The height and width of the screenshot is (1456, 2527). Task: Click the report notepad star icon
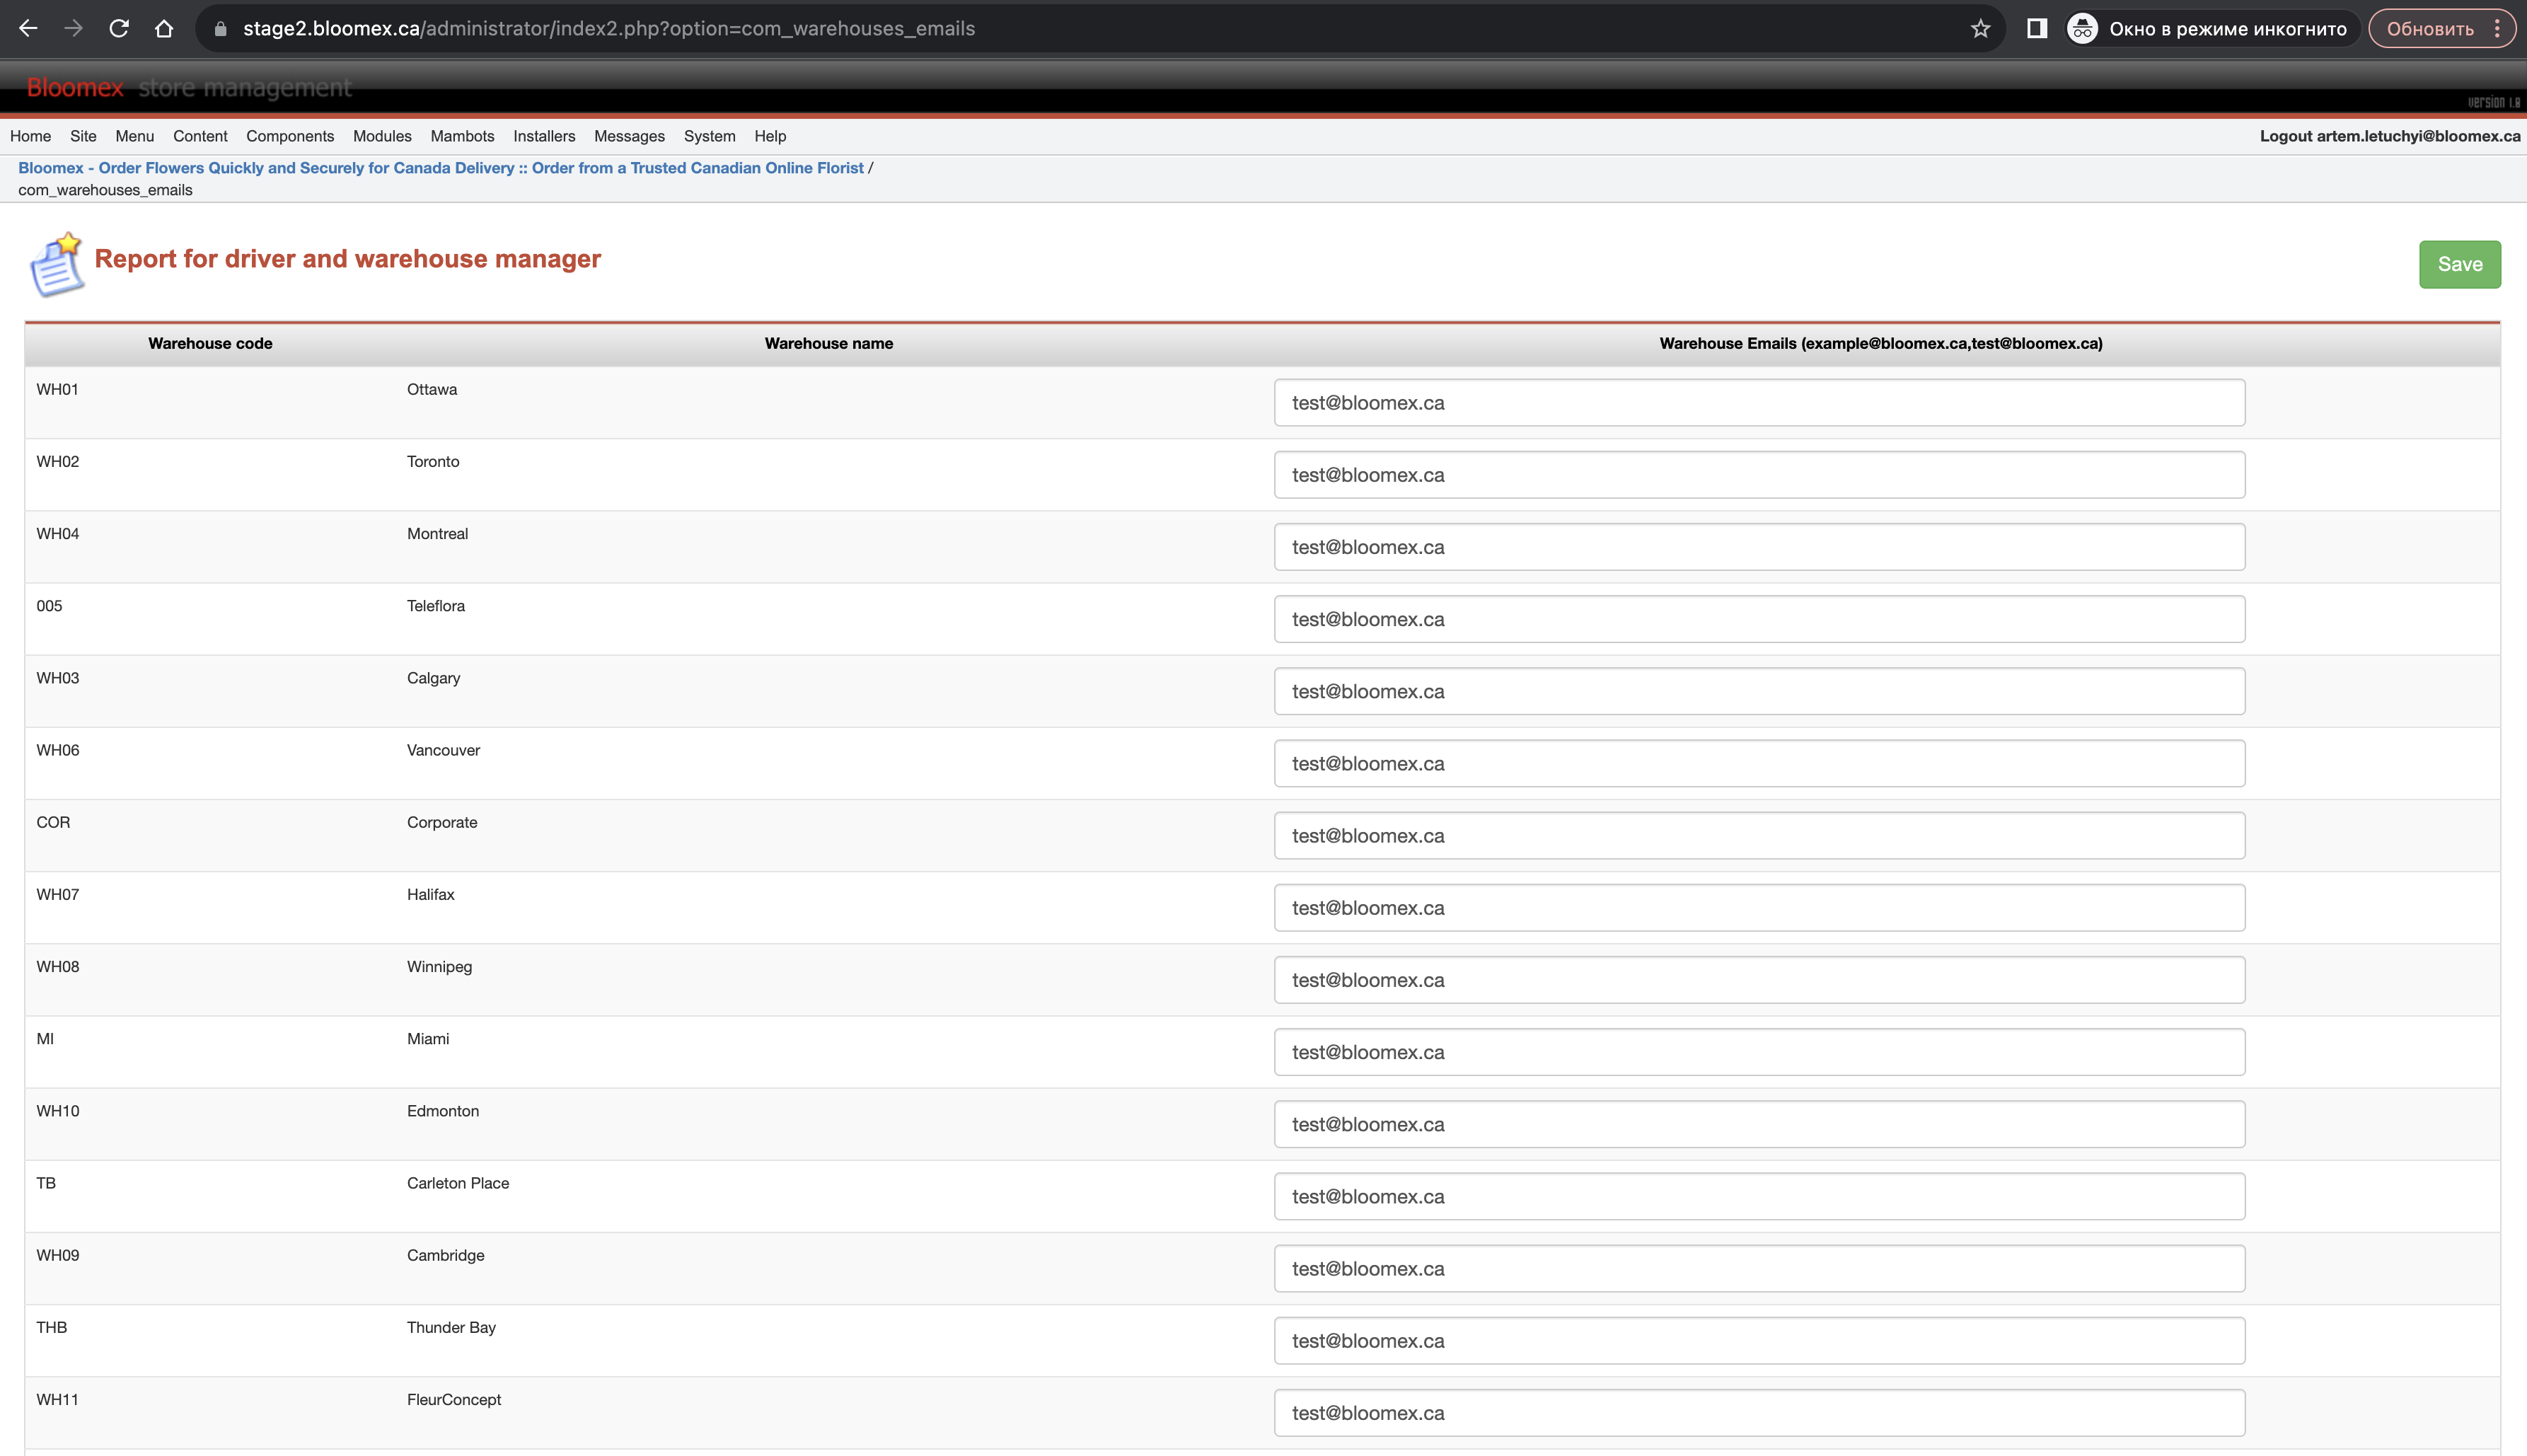click(x=56, y=264)
